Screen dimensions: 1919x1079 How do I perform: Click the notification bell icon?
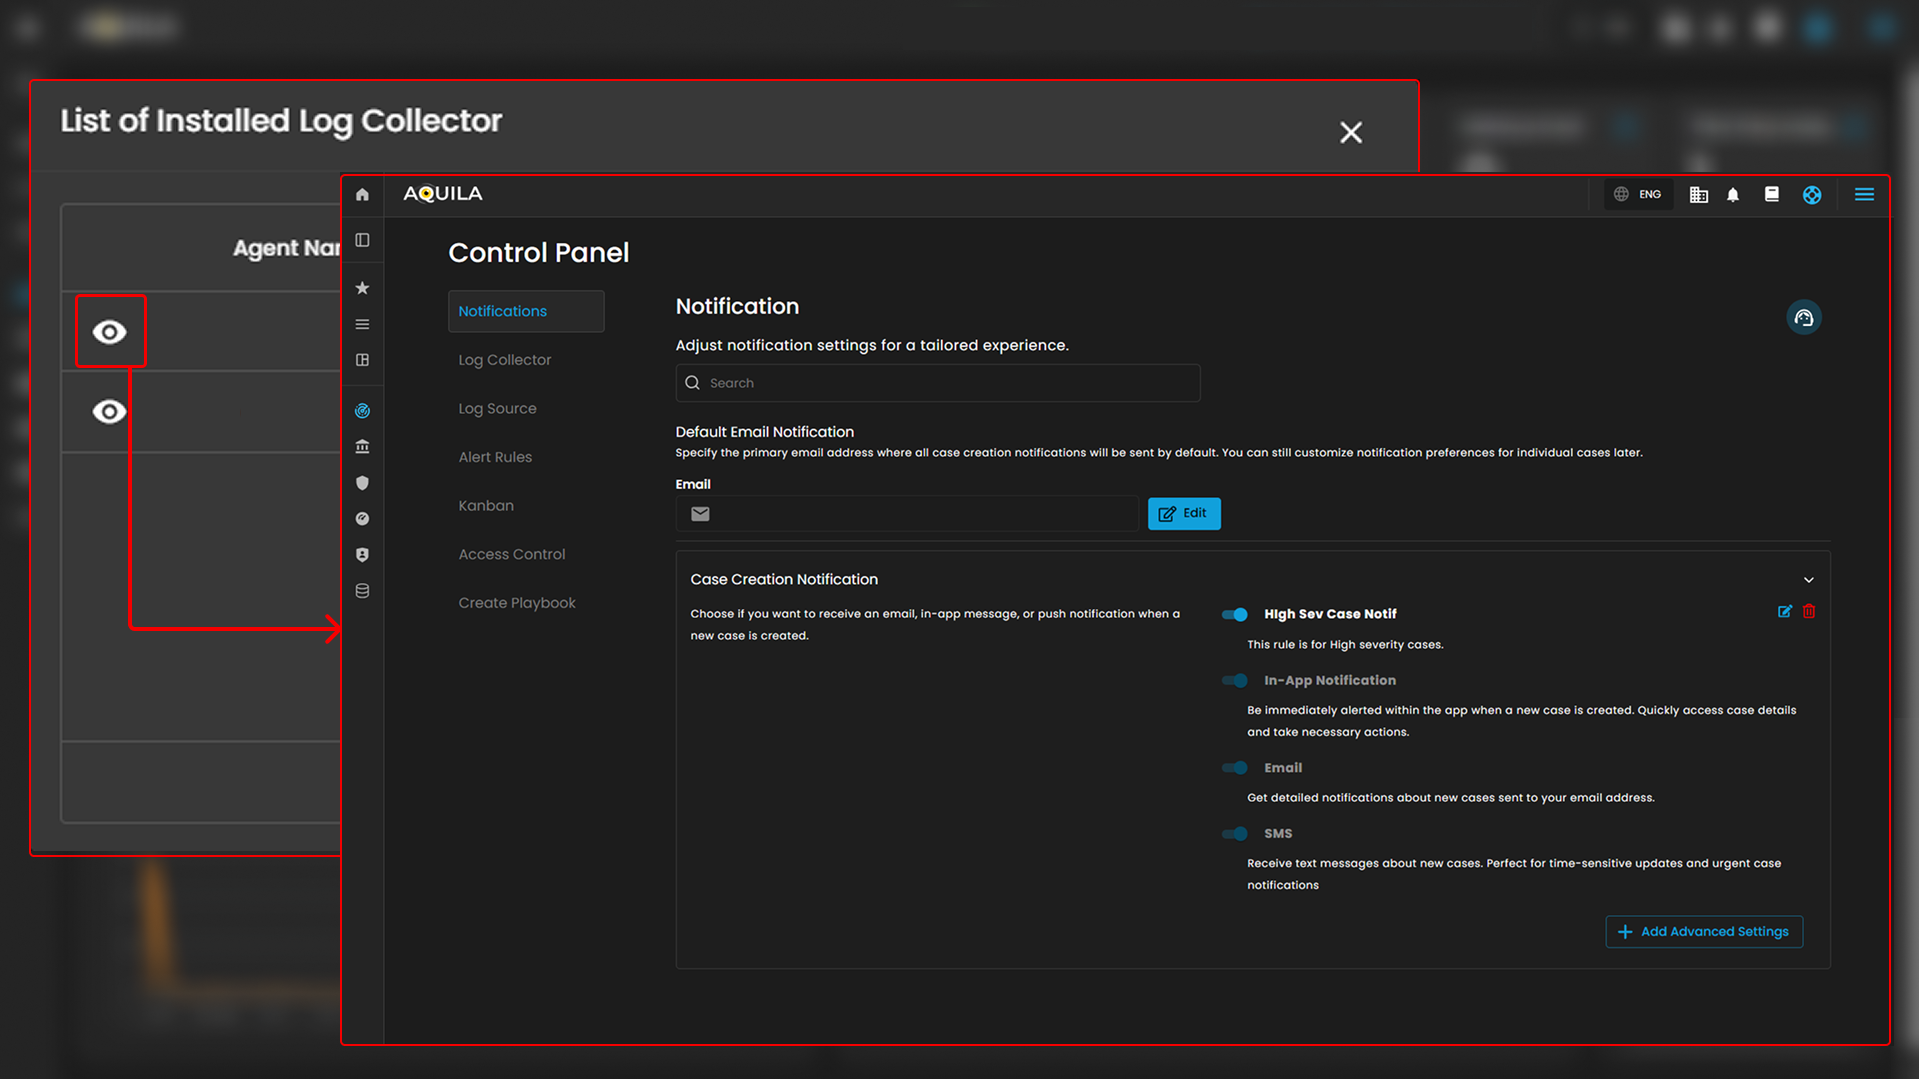(x=1733, y=195)
